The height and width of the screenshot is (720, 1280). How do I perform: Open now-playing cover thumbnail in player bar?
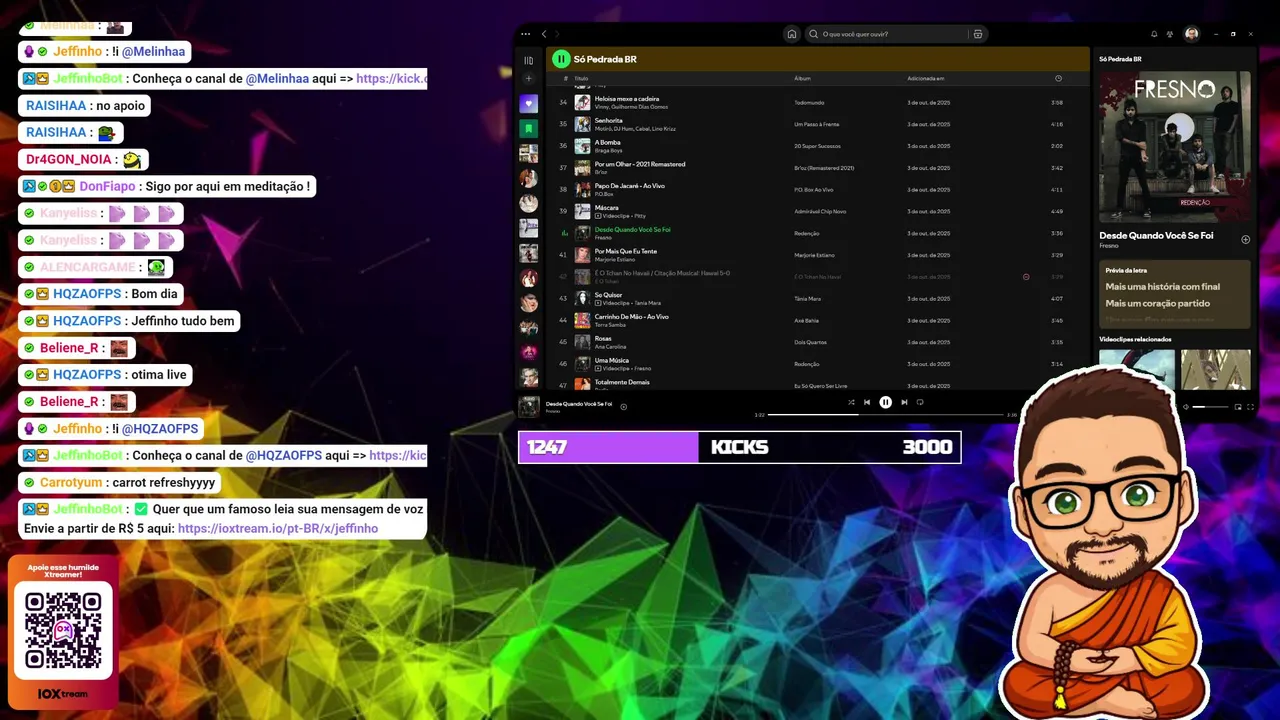[529, 407]
